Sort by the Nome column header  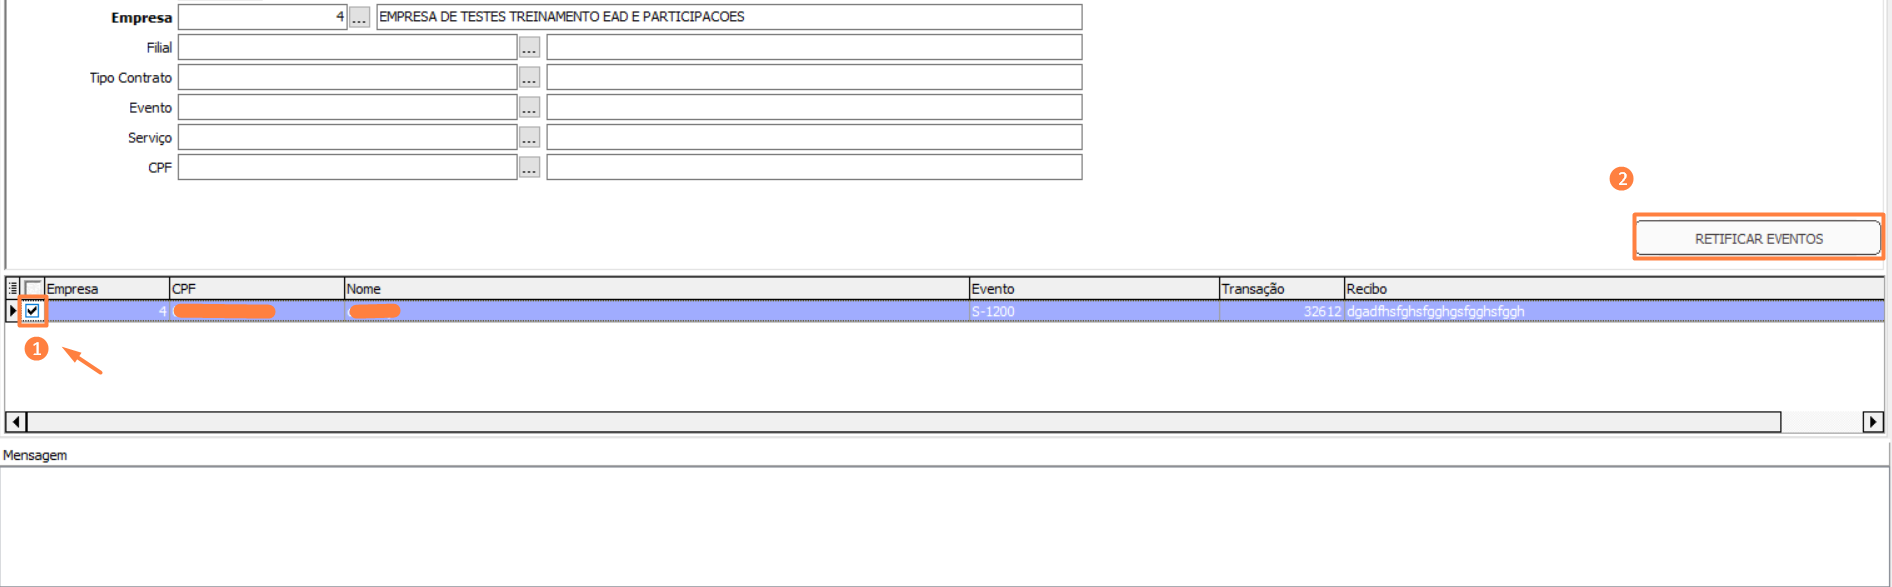[655, 288]
